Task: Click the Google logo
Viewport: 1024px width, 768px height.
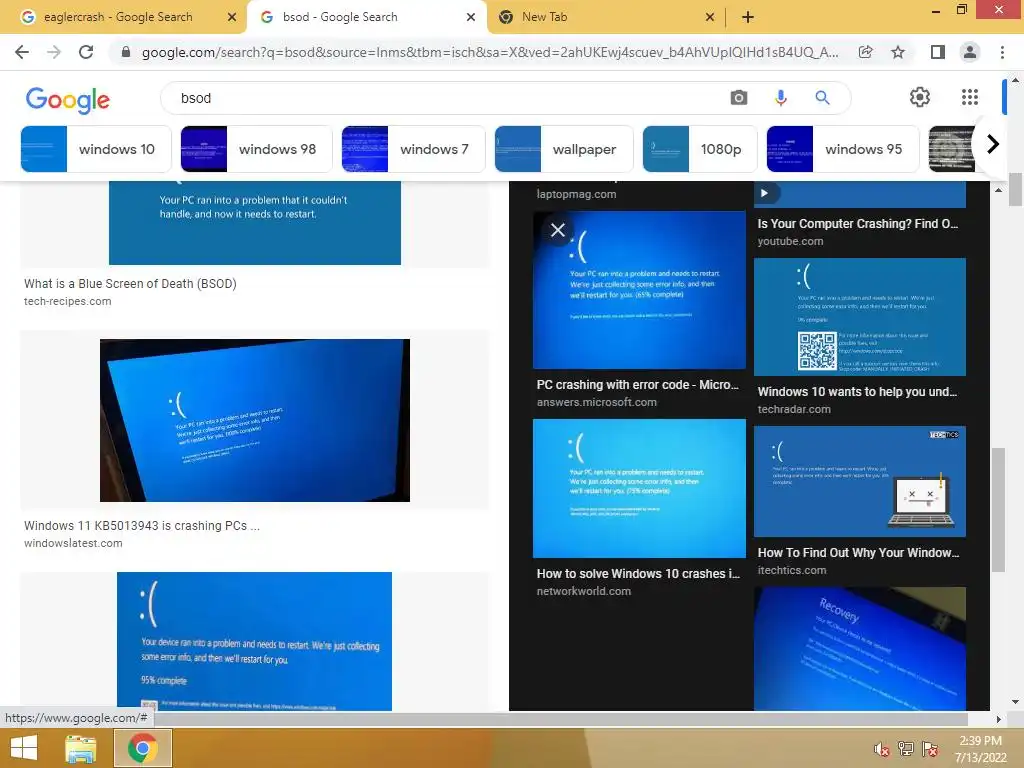Action: point(68,99)
